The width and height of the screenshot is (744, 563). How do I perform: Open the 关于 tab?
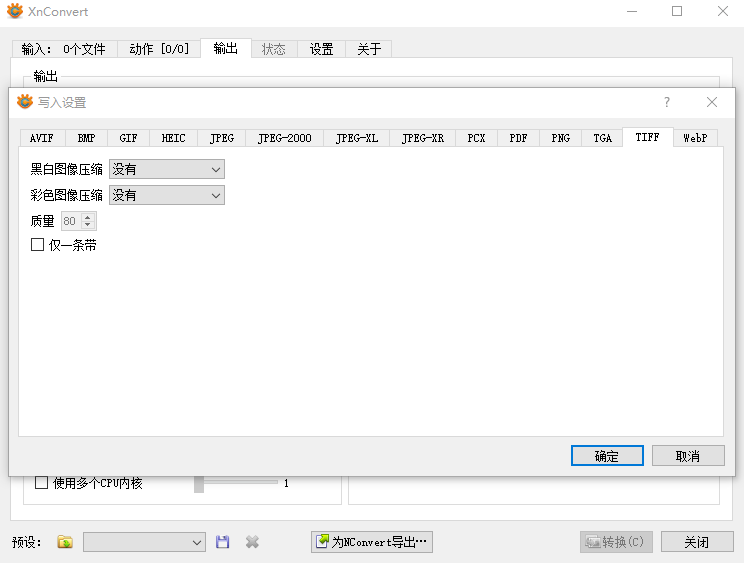pos(369,49)
